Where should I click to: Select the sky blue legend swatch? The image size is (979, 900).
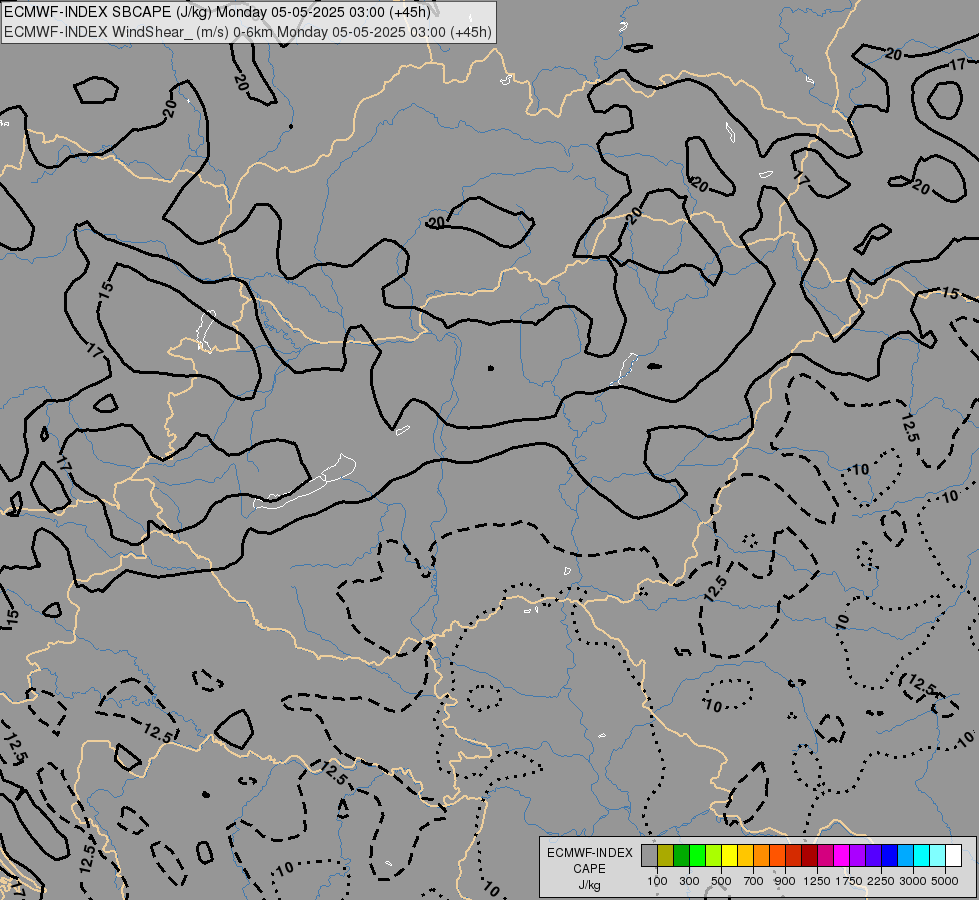(x=905, y=855)
